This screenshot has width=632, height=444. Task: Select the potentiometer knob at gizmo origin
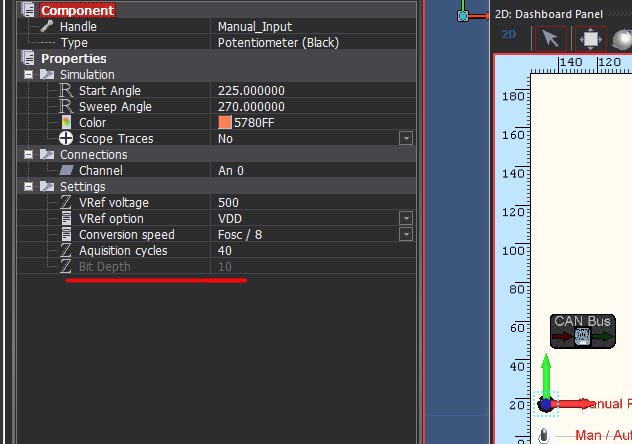tap(545, 404)
